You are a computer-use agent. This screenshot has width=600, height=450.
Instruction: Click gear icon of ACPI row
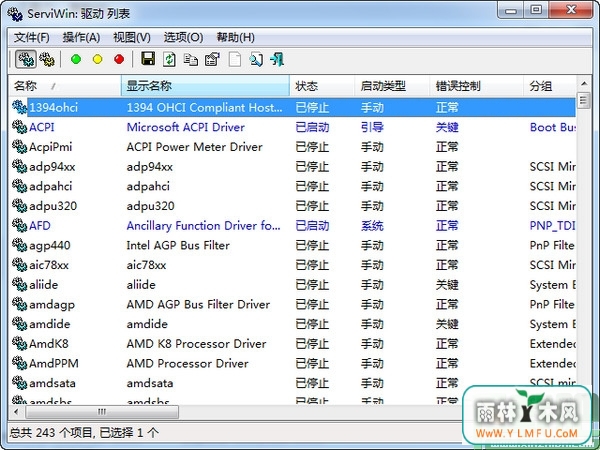[19, 127]
